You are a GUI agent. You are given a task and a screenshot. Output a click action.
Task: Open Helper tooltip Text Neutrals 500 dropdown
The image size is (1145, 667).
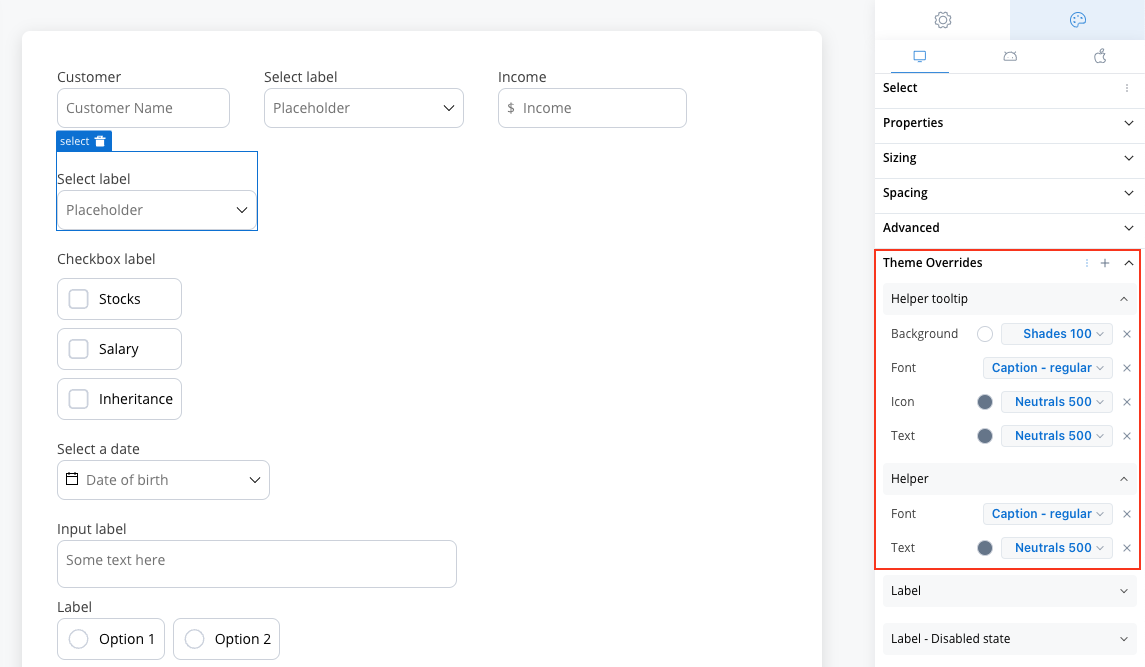[x=1057, y=436]
